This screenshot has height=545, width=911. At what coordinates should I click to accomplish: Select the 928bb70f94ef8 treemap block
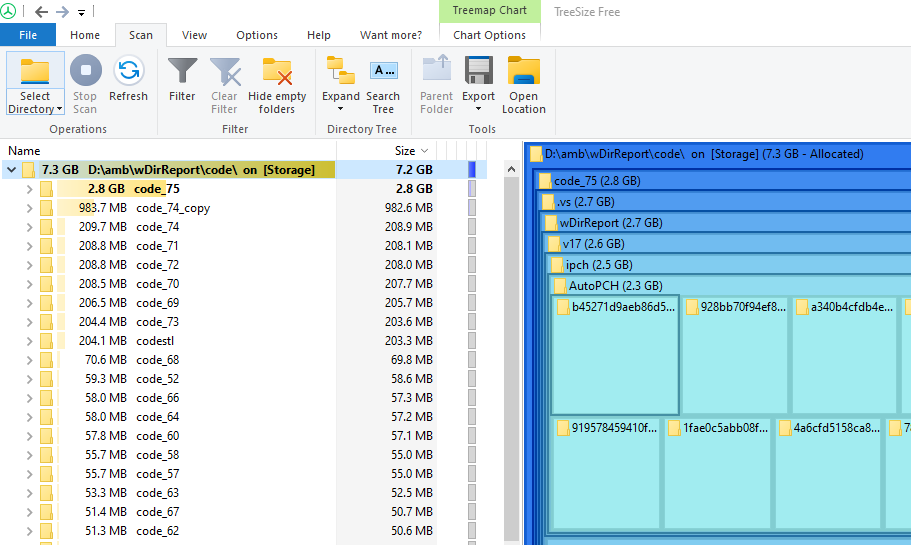tap(735, 356)
